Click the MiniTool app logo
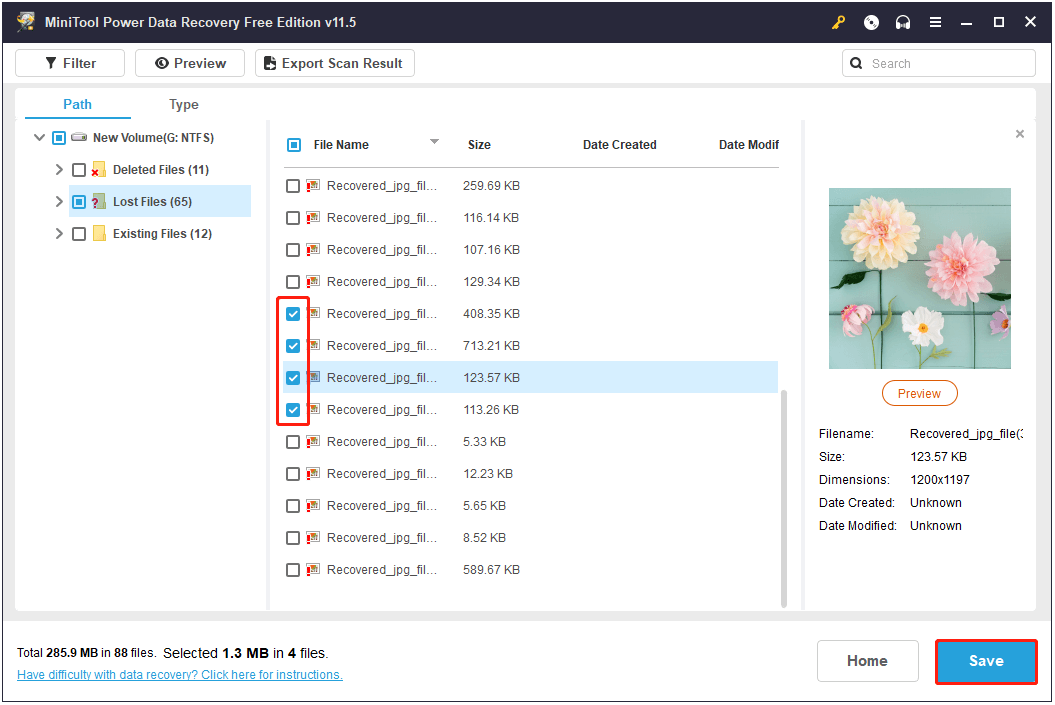The width and height of the screenshot is (1055, 705). [x=26, y=22]
